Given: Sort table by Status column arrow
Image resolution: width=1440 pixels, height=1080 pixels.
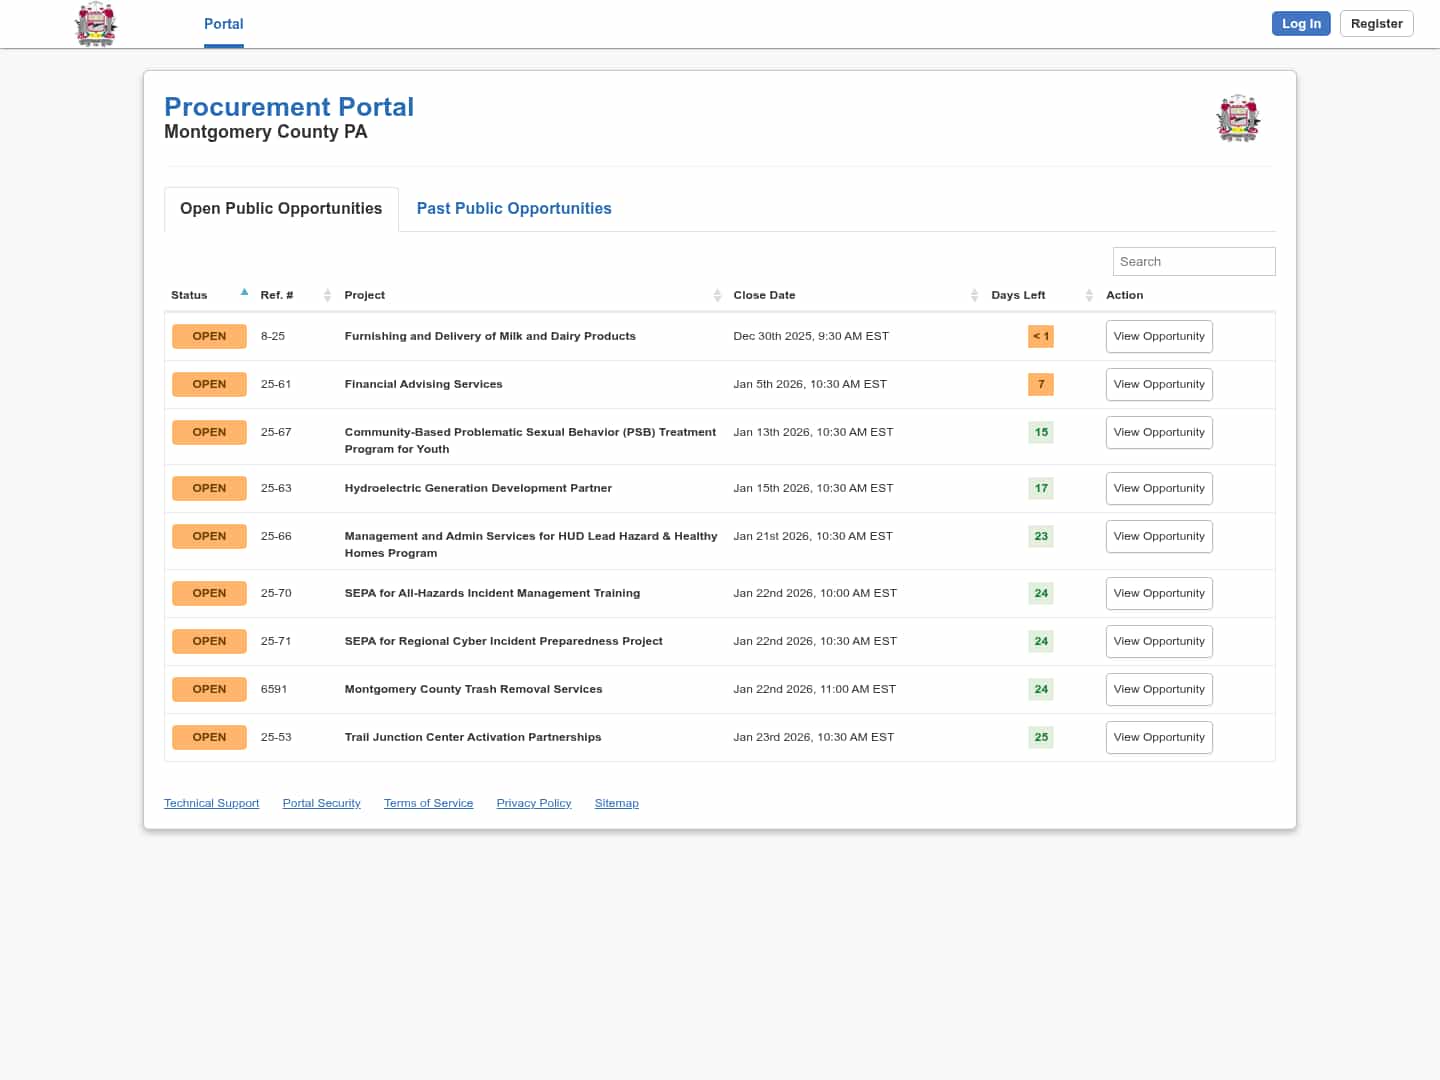Looking at the screenshot, I should (x=244, y=293).
